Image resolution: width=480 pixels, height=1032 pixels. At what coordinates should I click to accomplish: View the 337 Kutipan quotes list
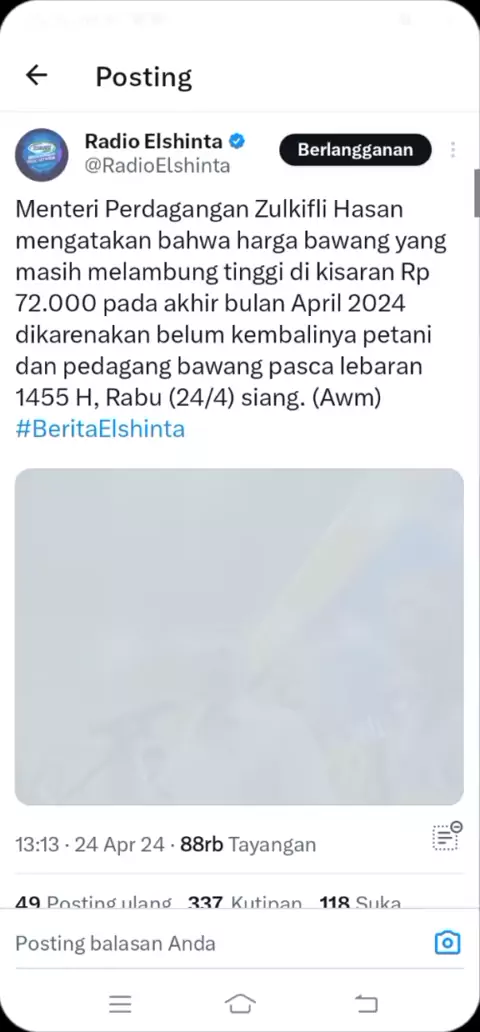245,902
